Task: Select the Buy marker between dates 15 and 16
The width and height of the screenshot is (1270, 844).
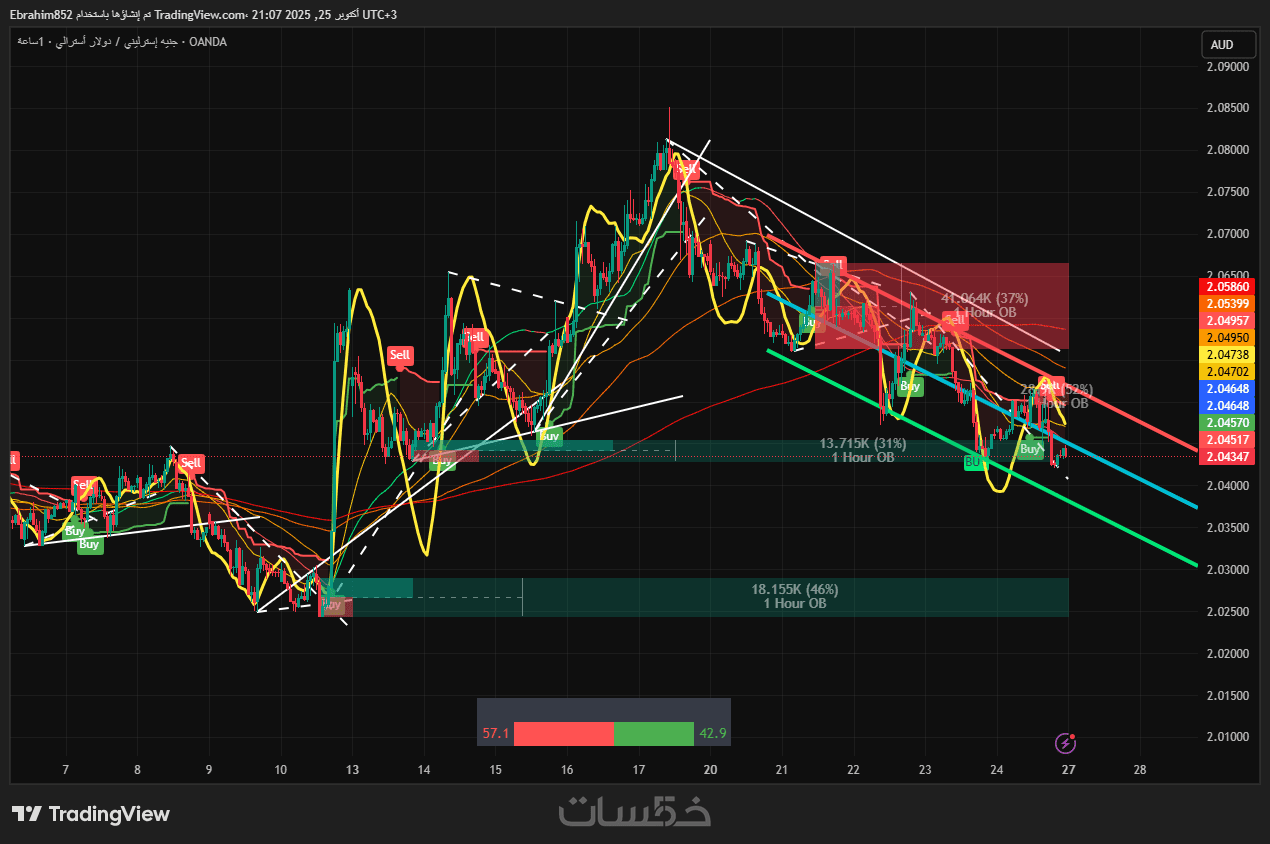Action: coord(549,435)
